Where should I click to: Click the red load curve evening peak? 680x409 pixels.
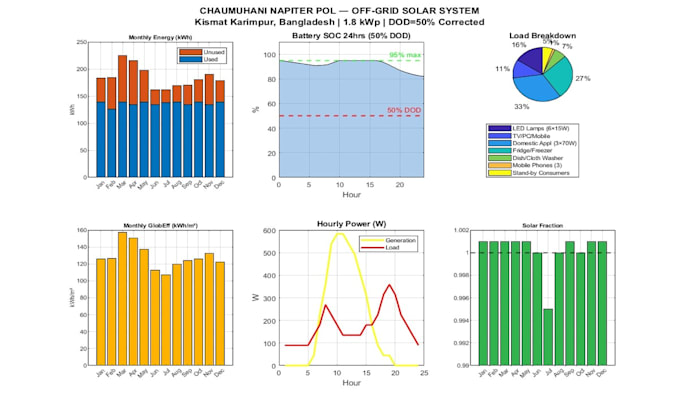(389, 285)
